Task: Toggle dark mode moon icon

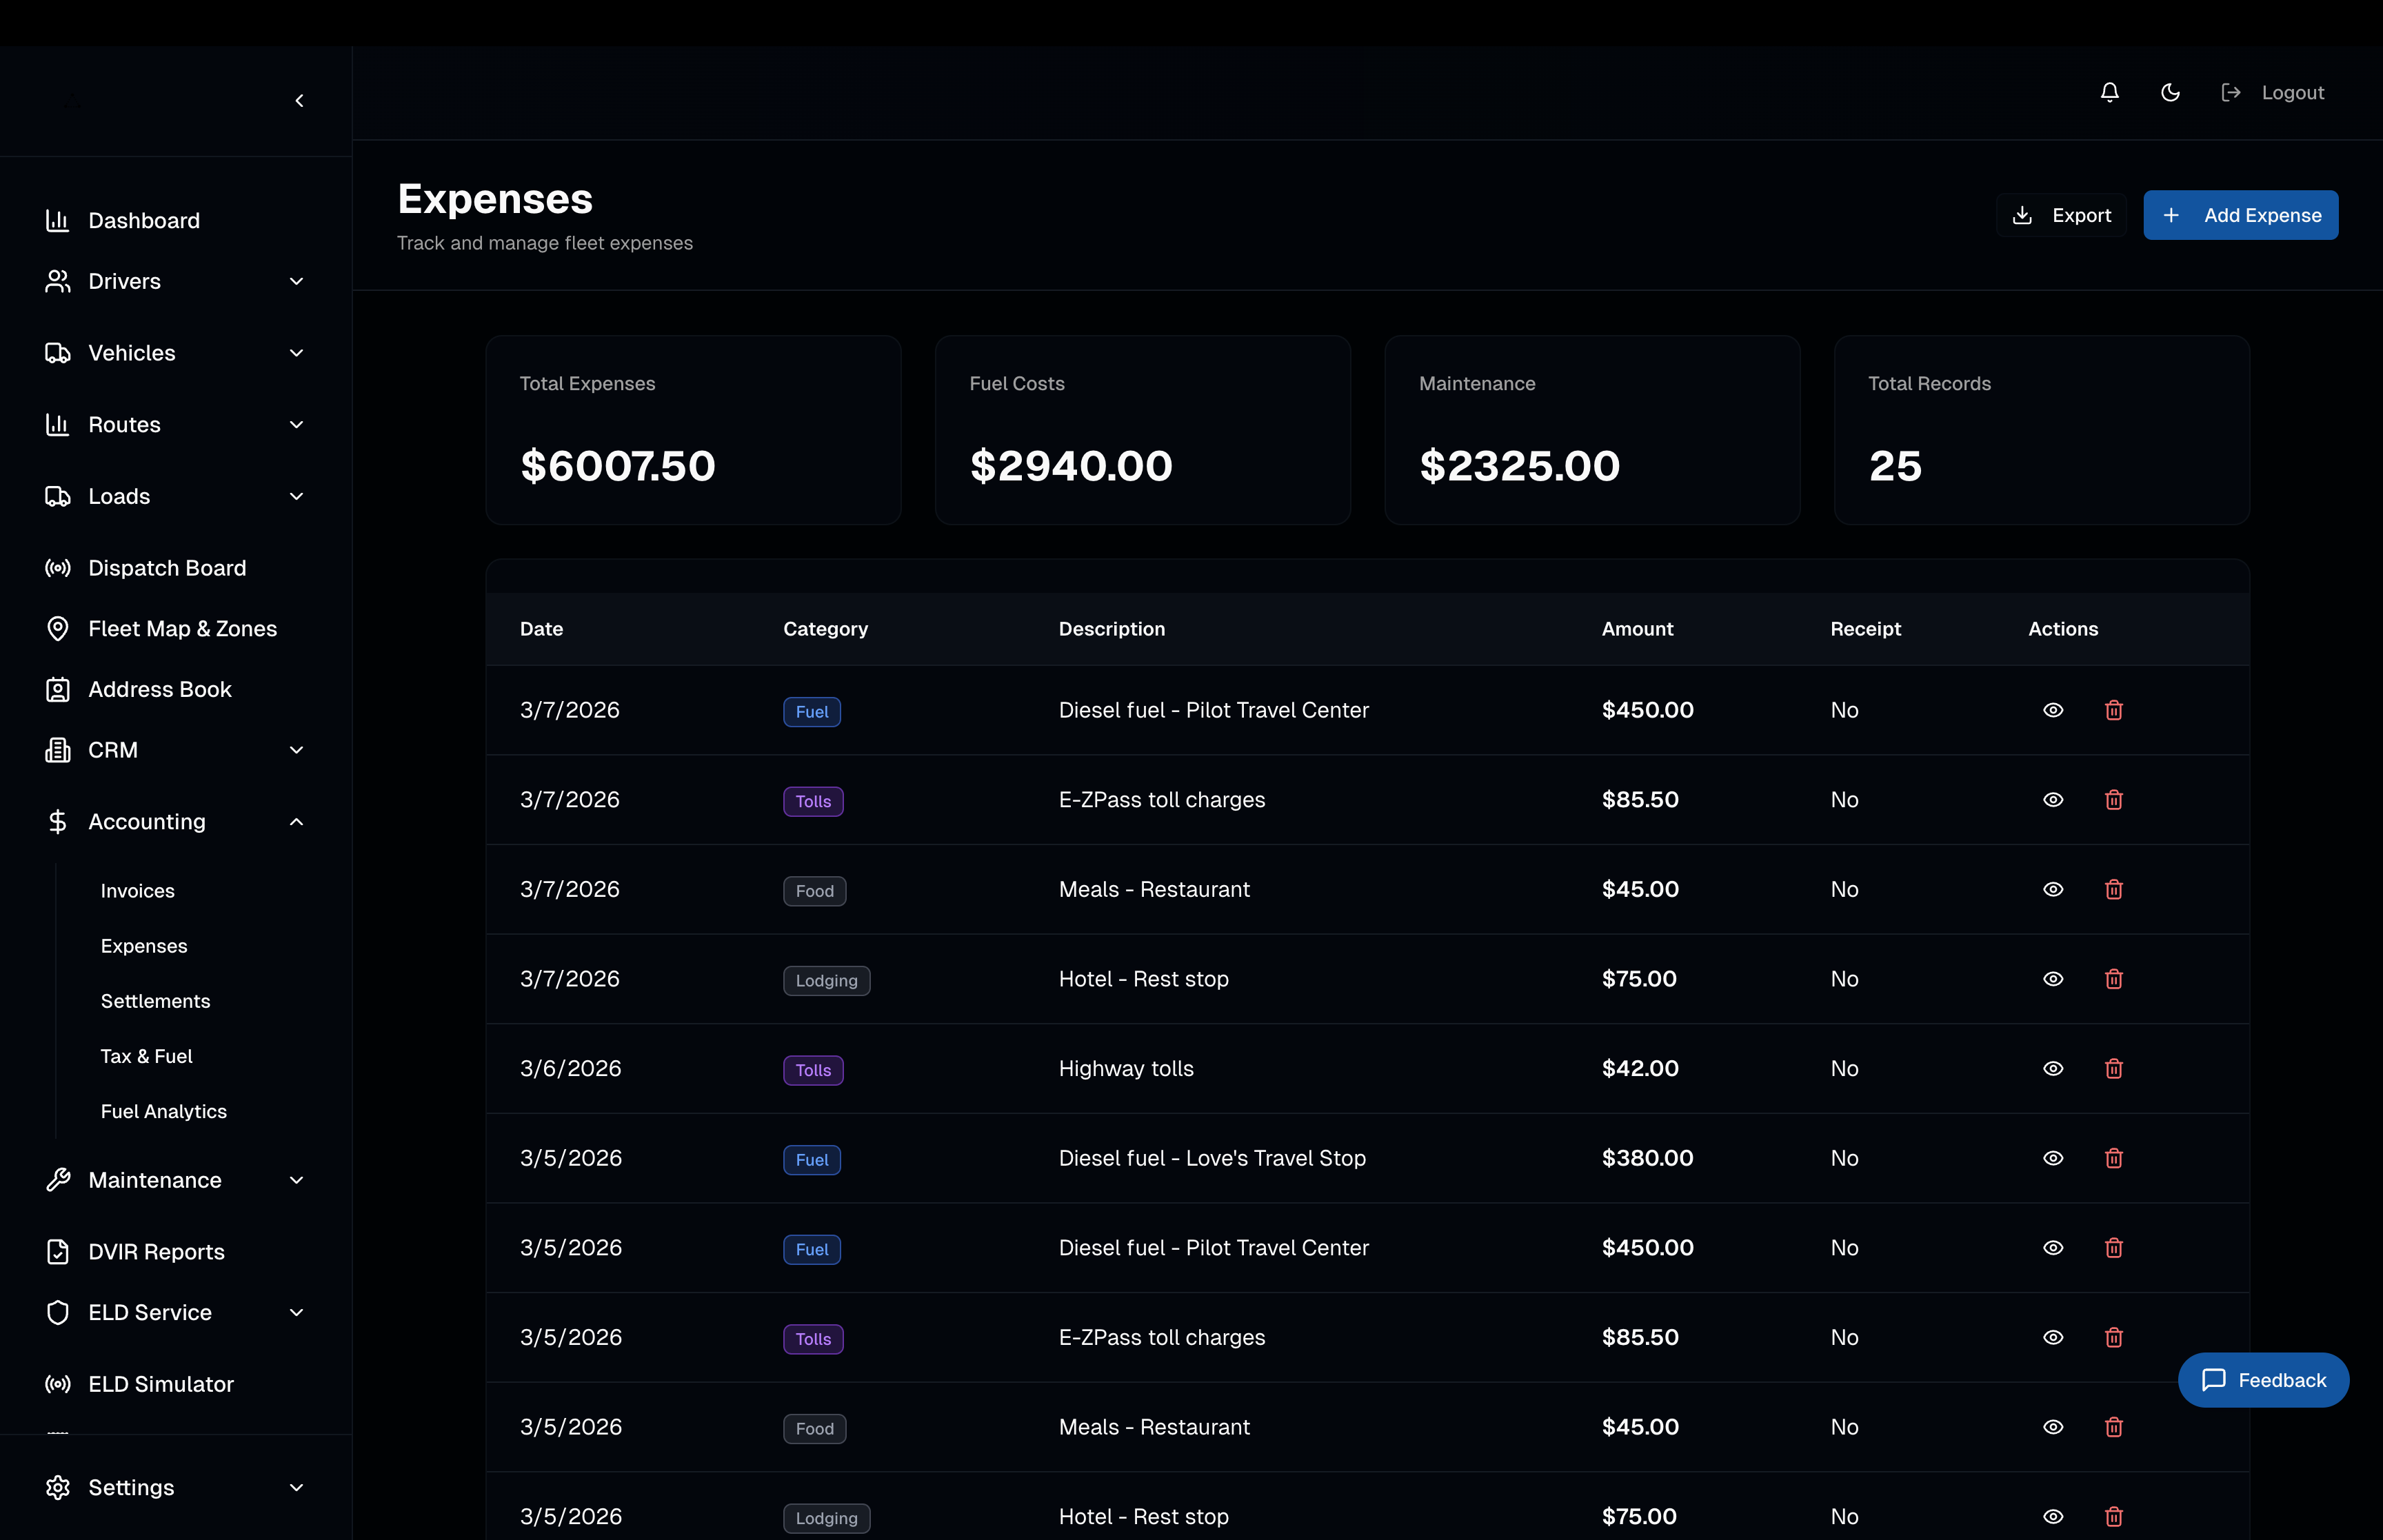Action: coord(2170,92)
